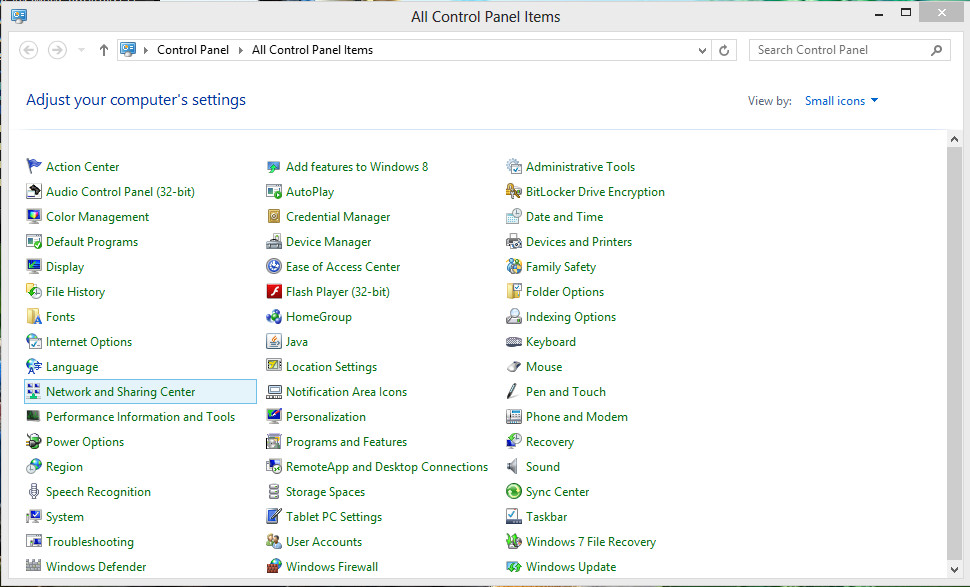Click the Ease of Access Center icon
Screen dimensions: 970x587
(274, 267)
